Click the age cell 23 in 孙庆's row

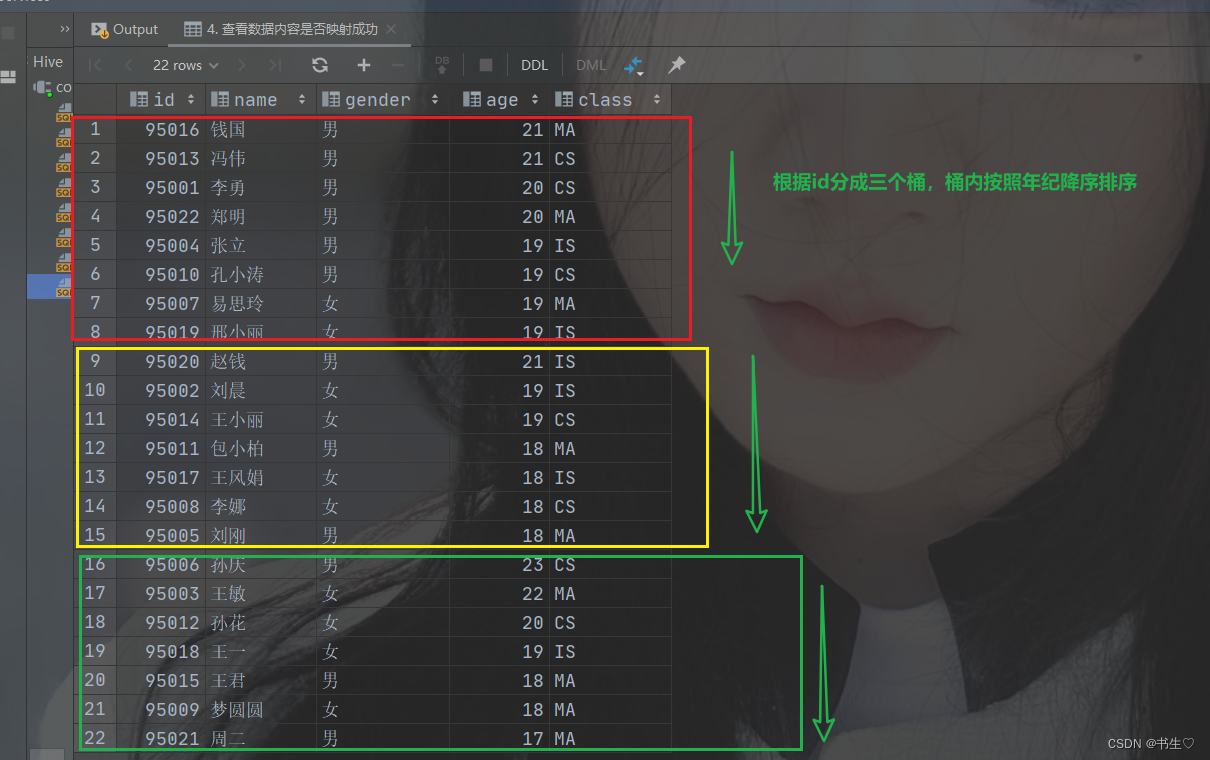click(499, 564)
